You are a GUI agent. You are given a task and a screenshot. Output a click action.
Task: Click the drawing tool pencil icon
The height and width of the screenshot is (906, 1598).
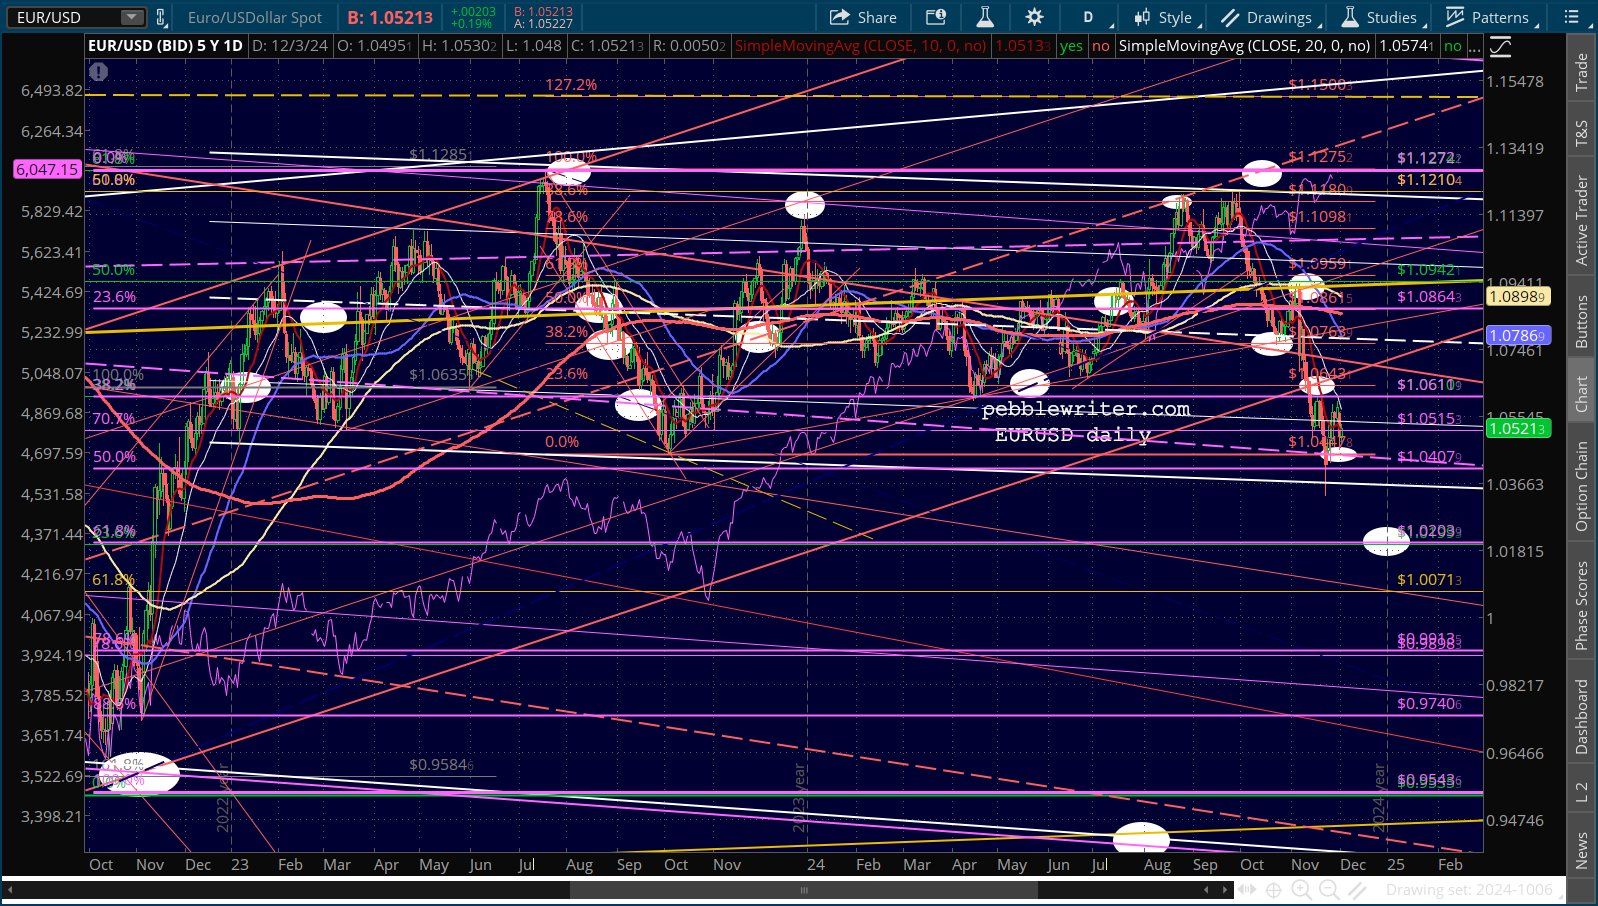tap(1358, 890)
